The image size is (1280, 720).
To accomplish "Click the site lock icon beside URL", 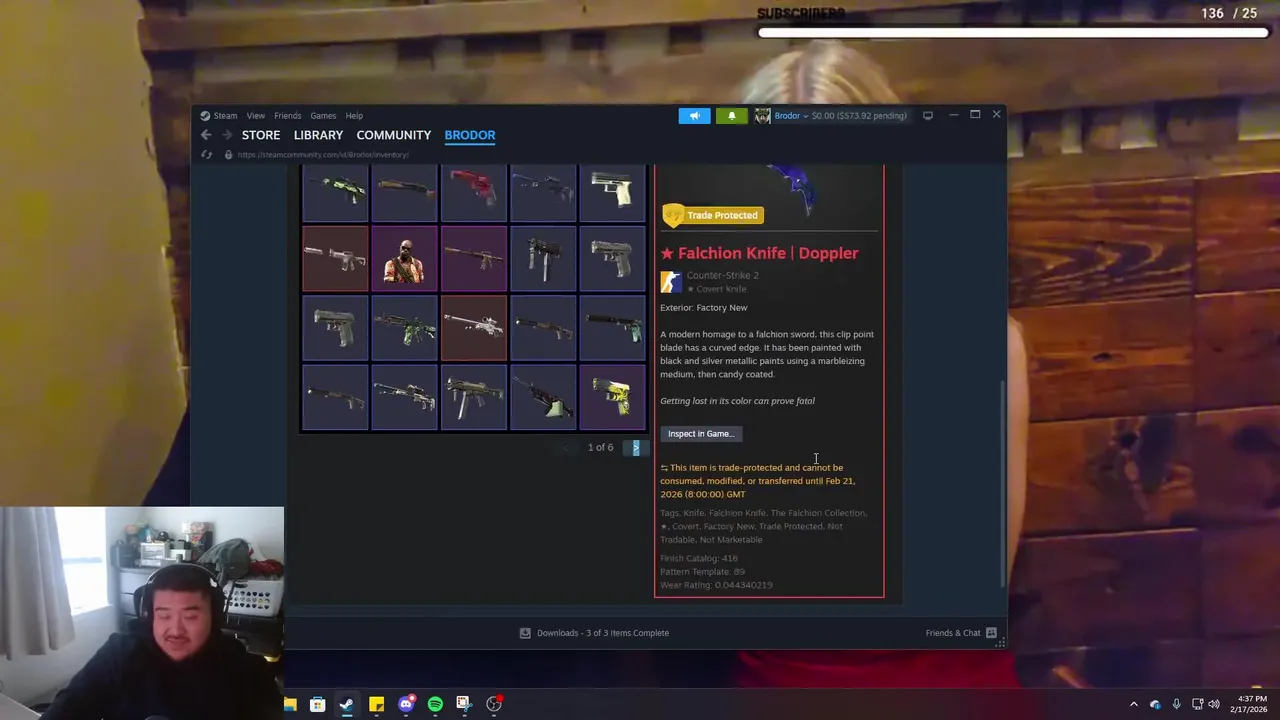I will tap(228, 155).
